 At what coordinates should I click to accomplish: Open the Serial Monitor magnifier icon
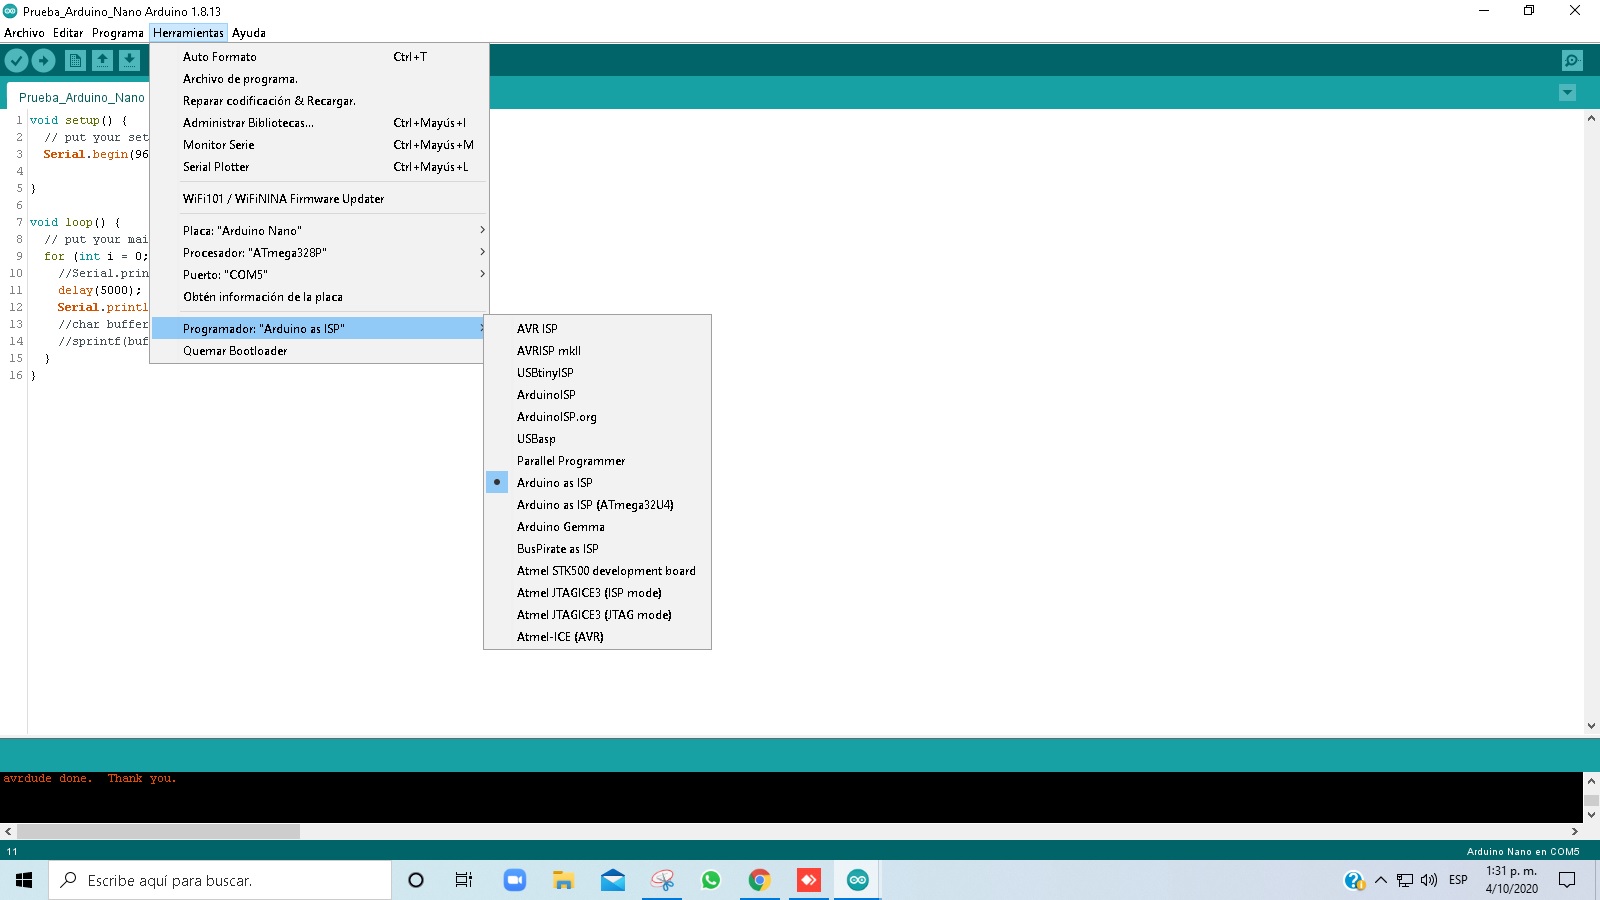point(1572,61)
